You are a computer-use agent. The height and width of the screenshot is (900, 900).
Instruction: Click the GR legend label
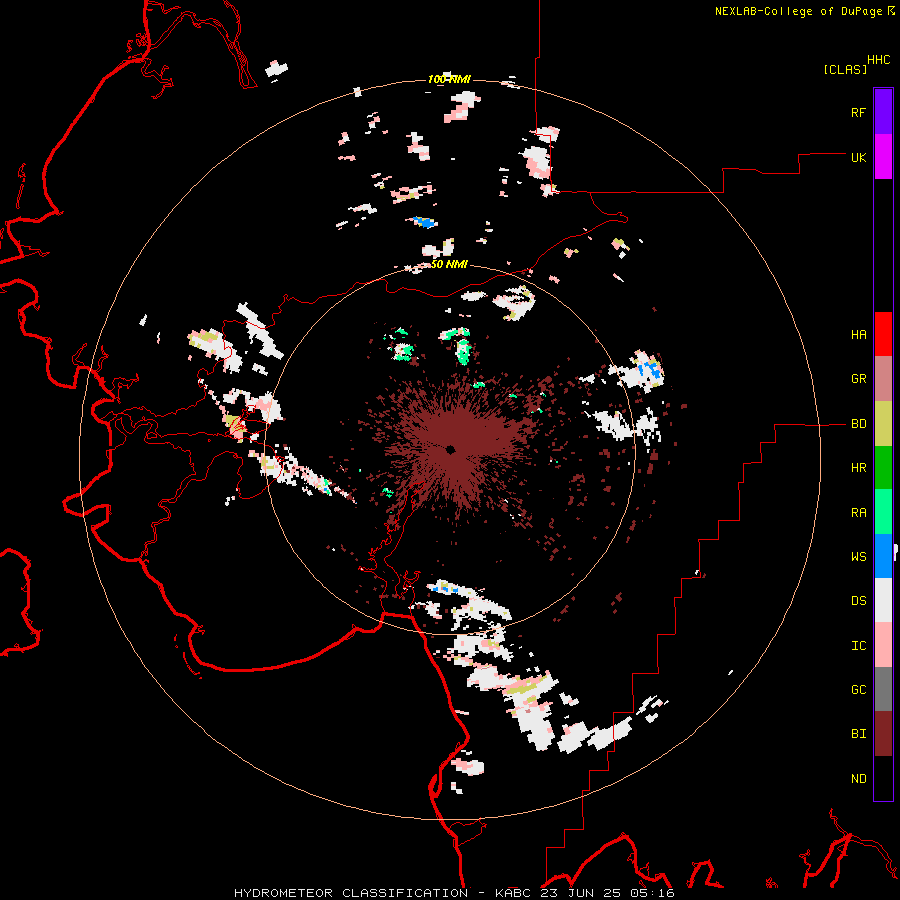coord(858,379)
